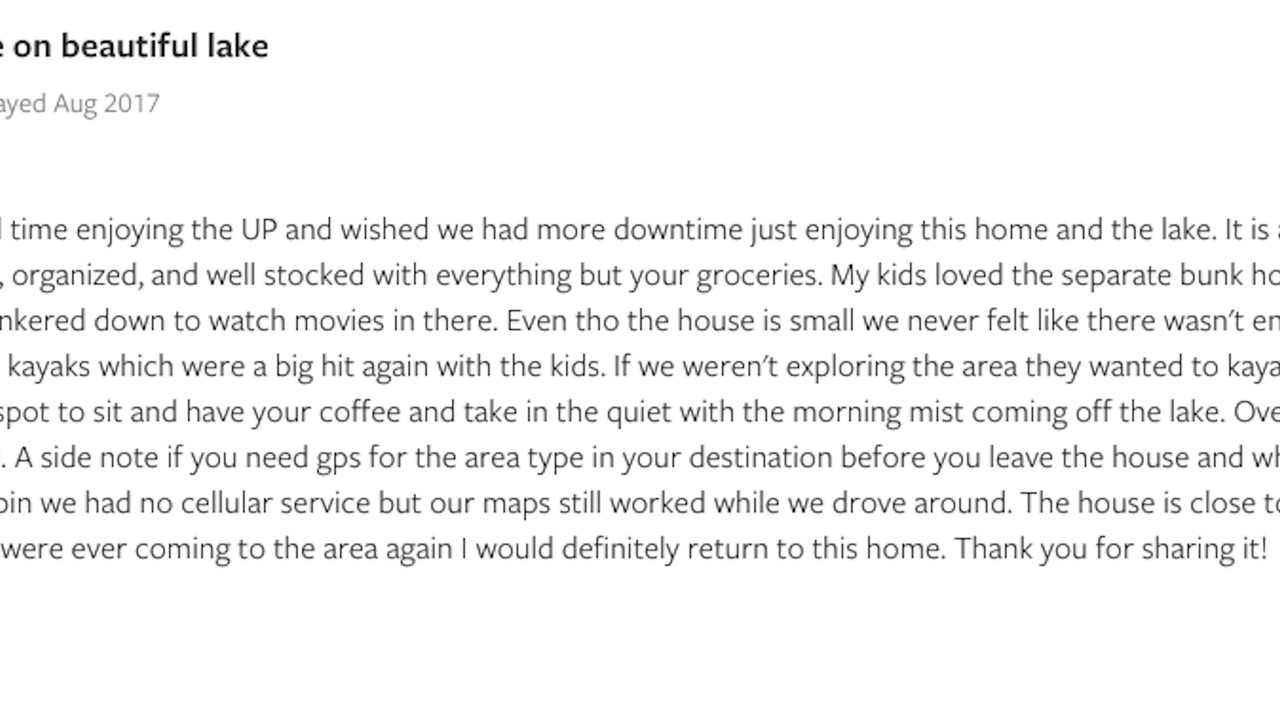This screenshot has height=720, width=1280.
Task: Click the word "gps" in the review
Action: [338, 458]
